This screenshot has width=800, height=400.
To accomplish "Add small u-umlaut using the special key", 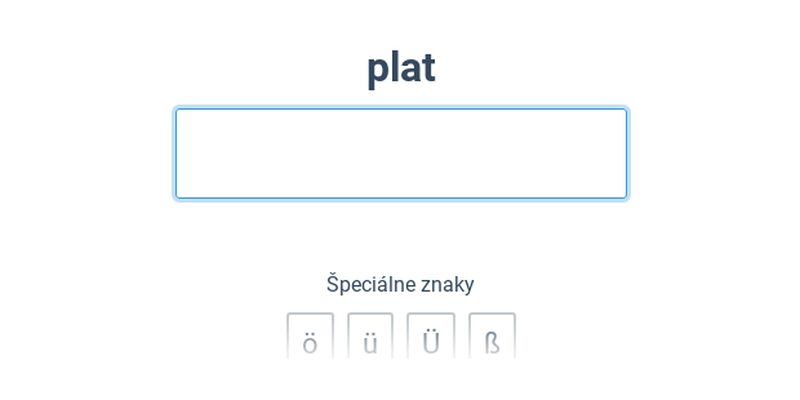I will pos(370,336).
